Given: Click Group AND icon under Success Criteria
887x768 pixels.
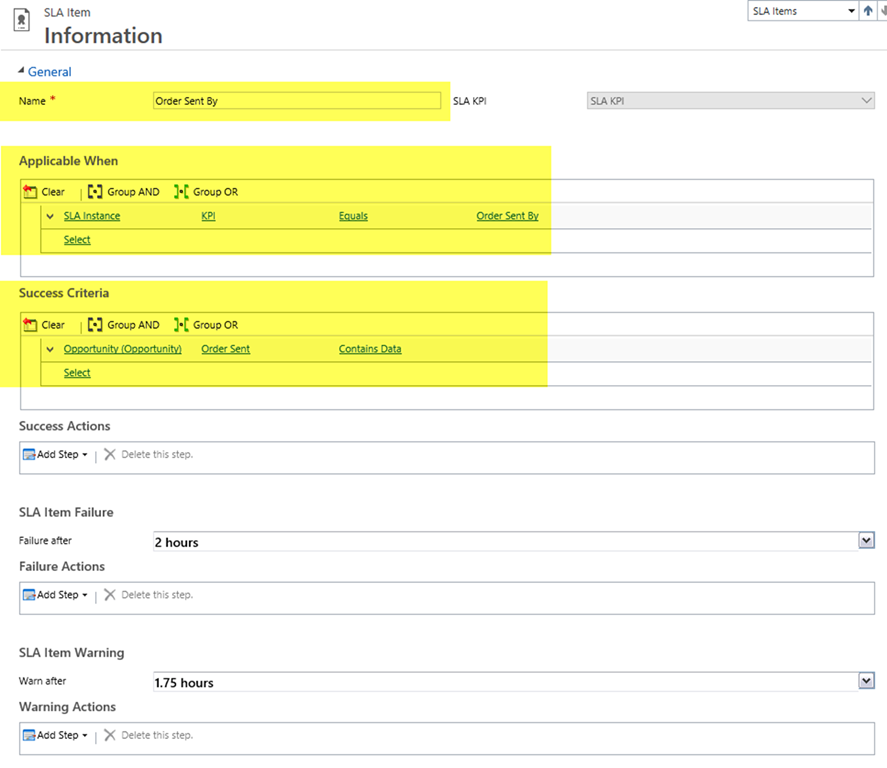Looking at the screenshot, I should (95, 325).
